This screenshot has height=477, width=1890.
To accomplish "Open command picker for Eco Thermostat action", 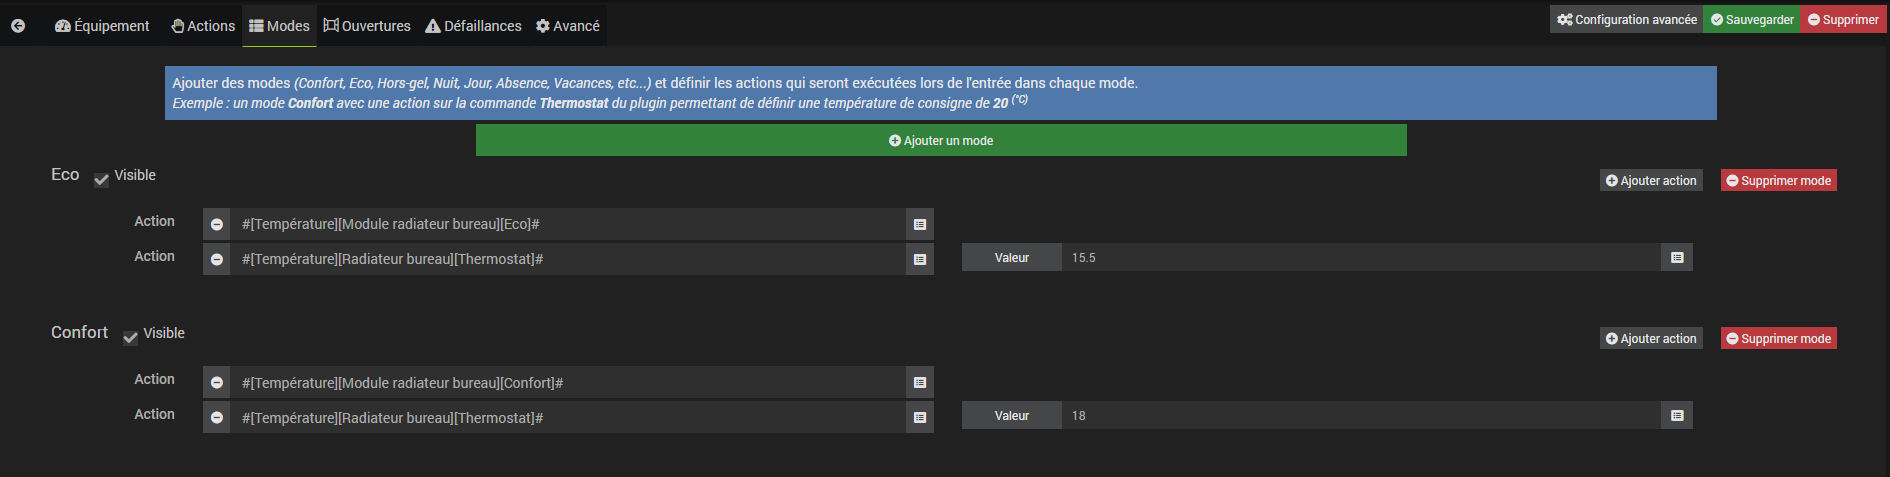I will click(920, 259).
